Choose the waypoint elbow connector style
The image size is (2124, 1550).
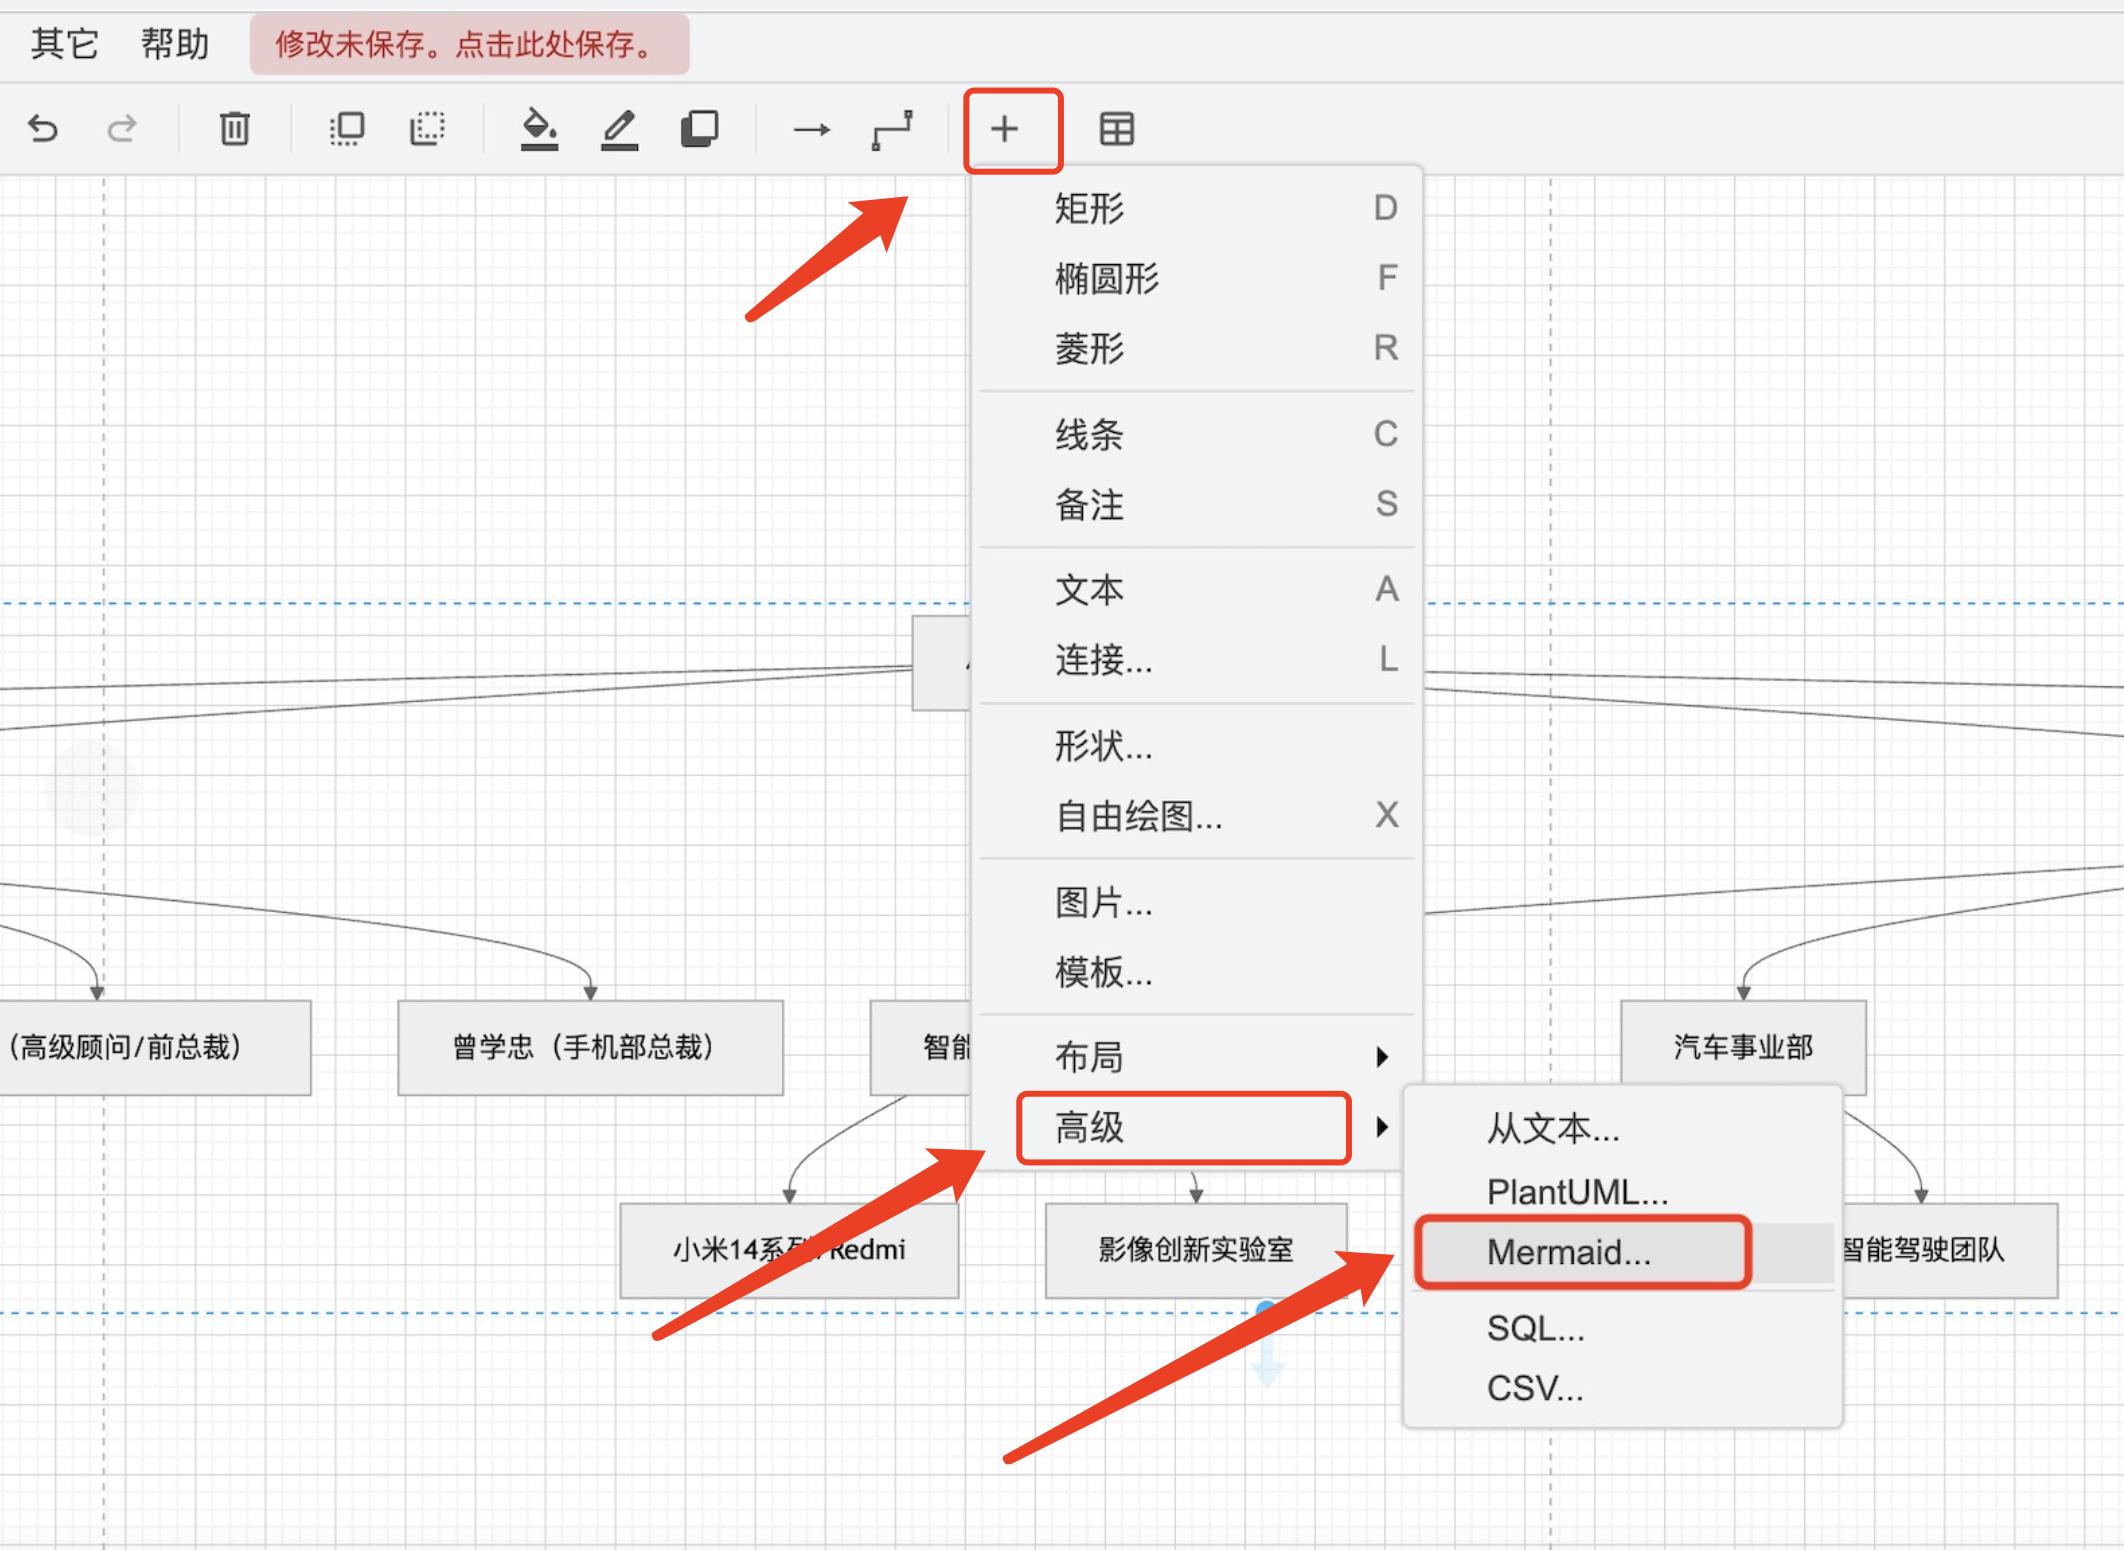tap(892, 130)
